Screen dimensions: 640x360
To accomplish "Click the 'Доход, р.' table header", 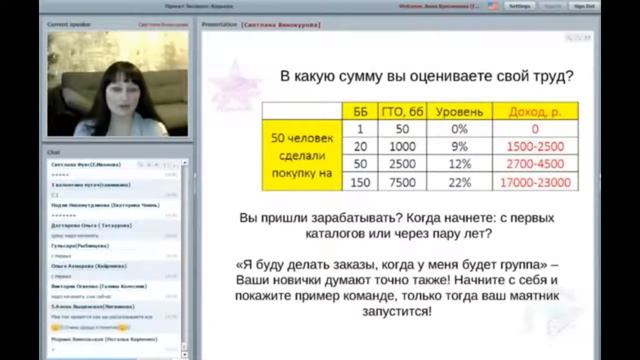I will [x=535, y=111].
